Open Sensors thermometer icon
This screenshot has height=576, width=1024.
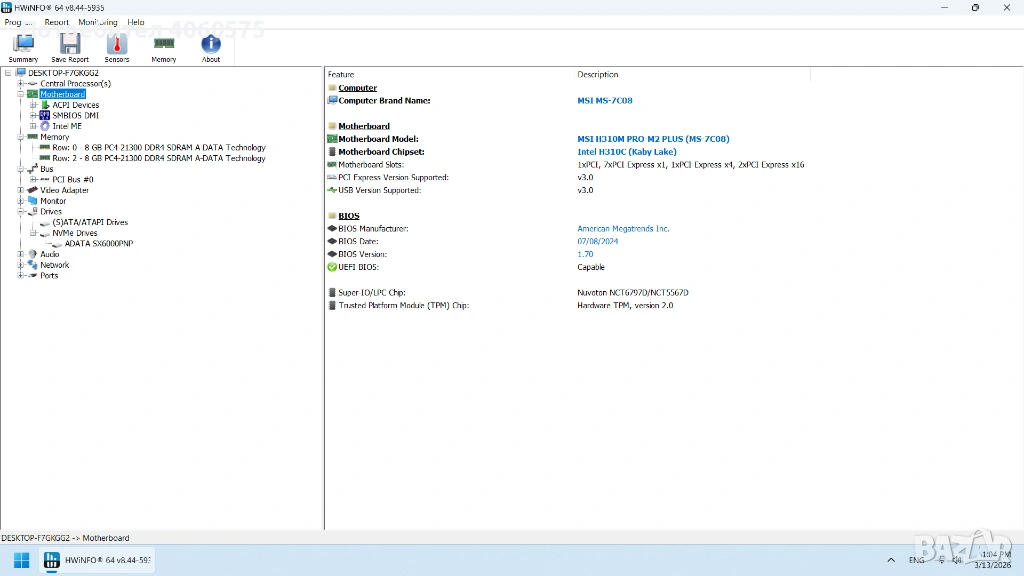coord(117,47)
